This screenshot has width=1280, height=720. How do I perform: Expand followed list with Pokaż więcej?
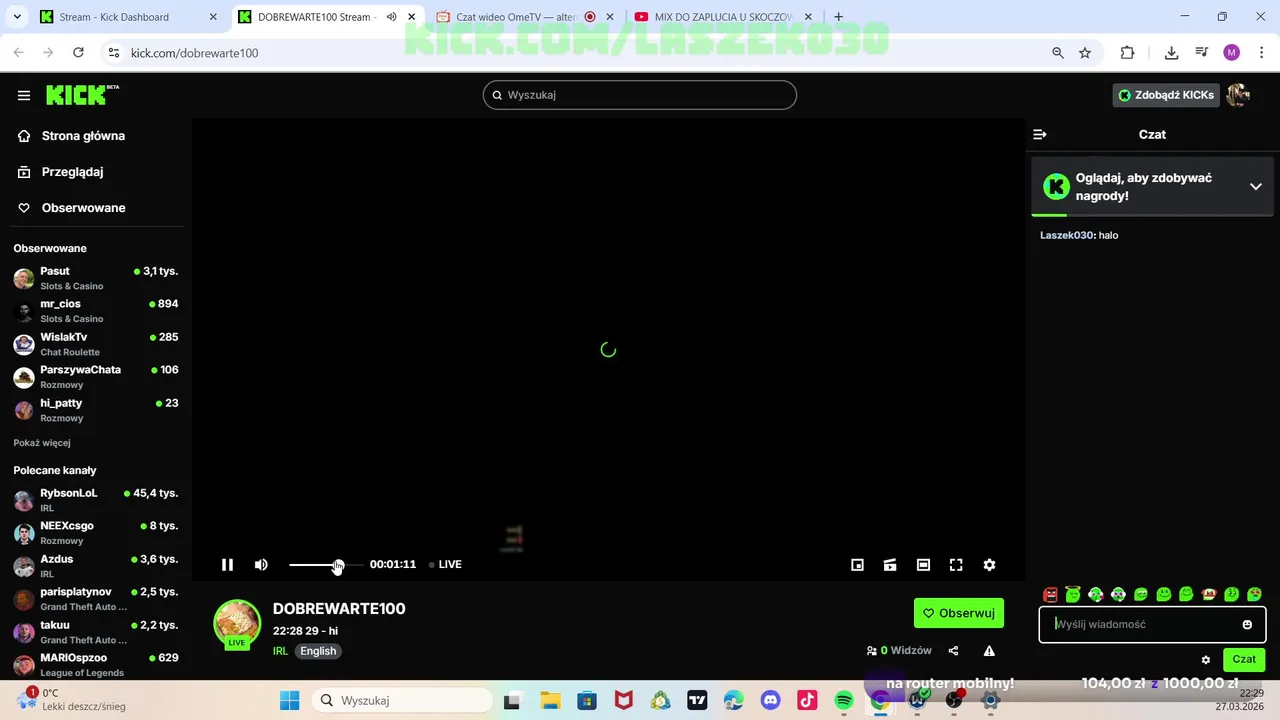42,443
